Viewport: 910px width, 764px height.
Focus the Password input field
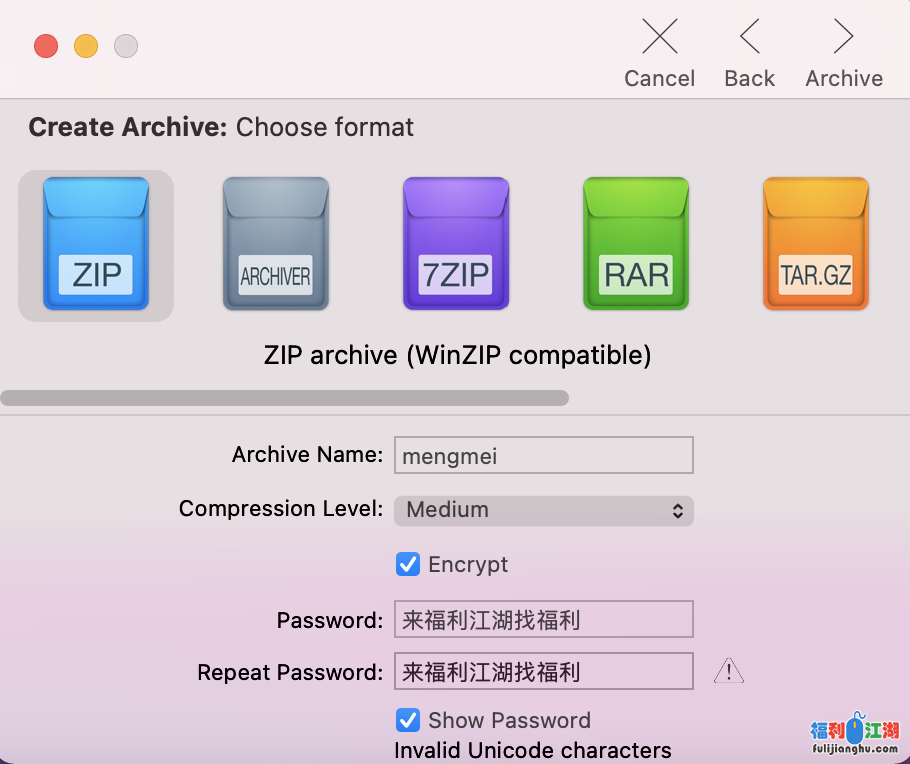coord(543,620)
